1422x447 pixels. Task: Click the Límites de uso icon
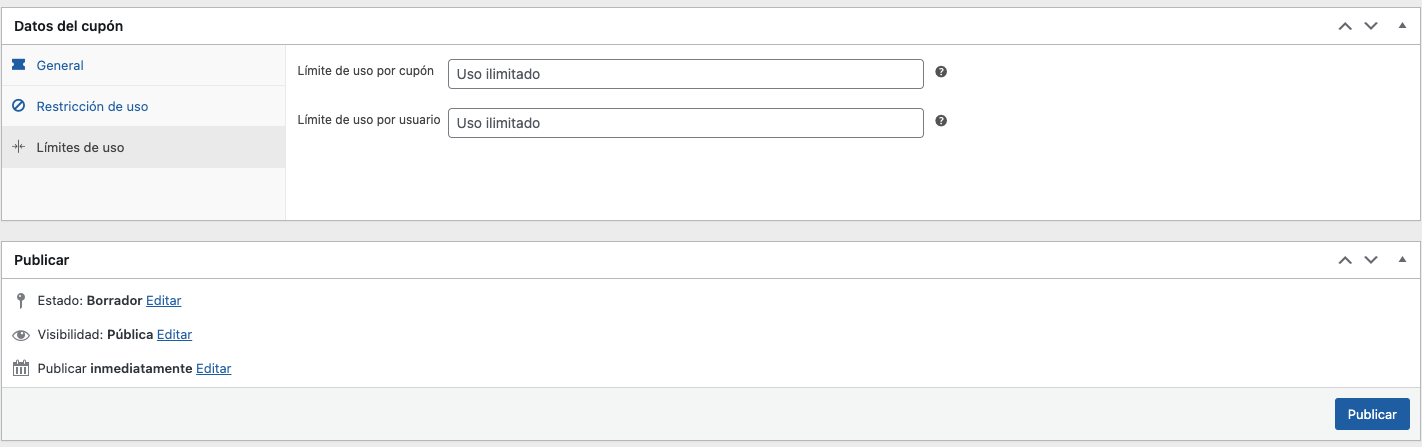(18, 147)
